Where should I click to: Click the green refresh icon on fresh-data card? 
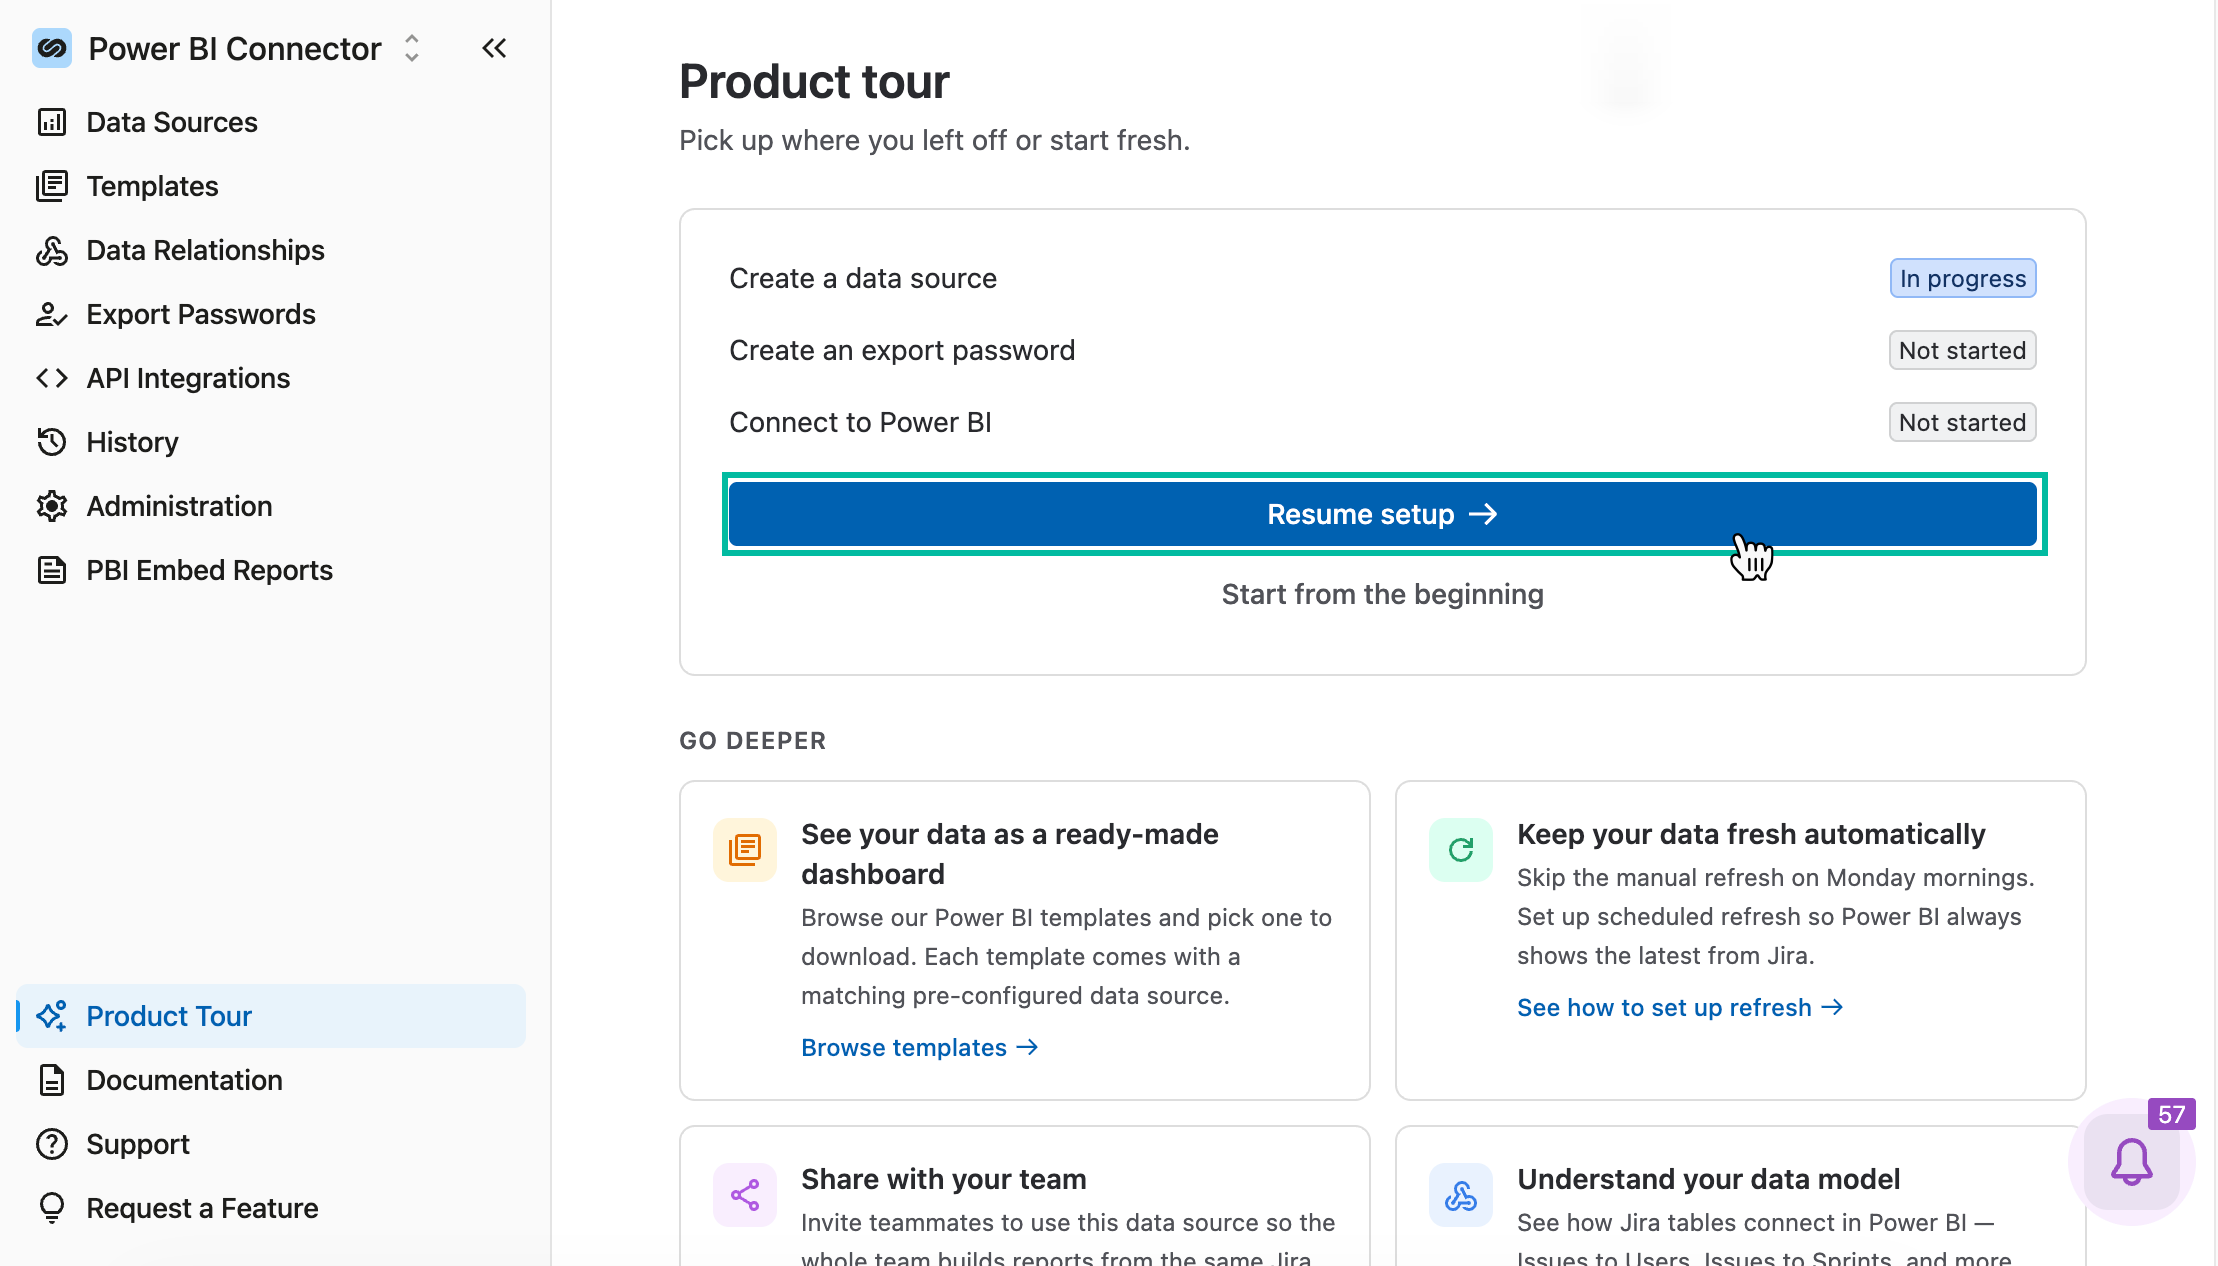(x=1461, y=850)
